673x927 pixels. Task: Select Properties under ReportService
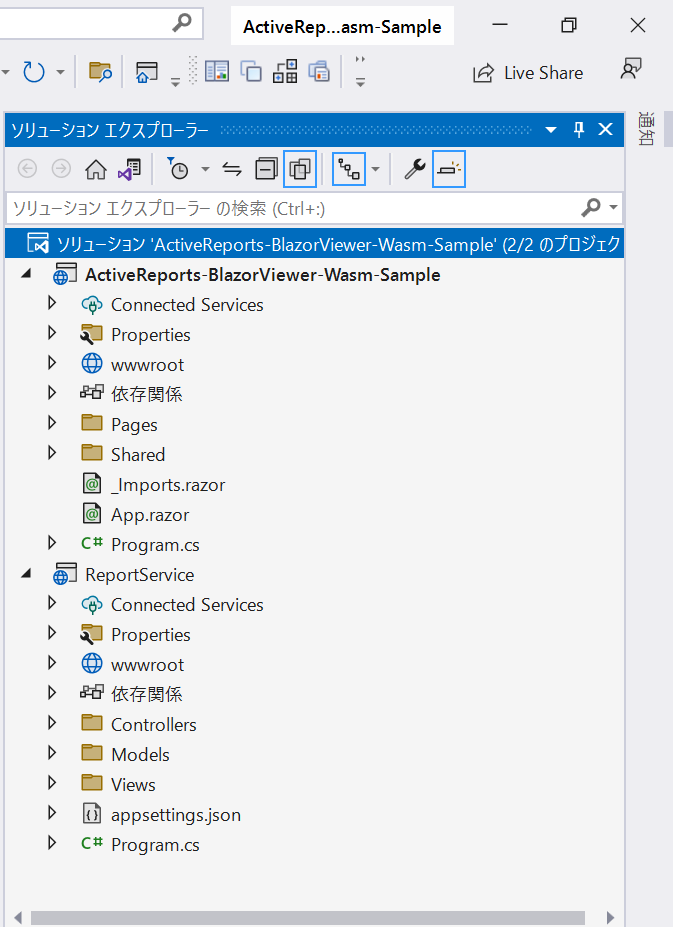[151, 635]
